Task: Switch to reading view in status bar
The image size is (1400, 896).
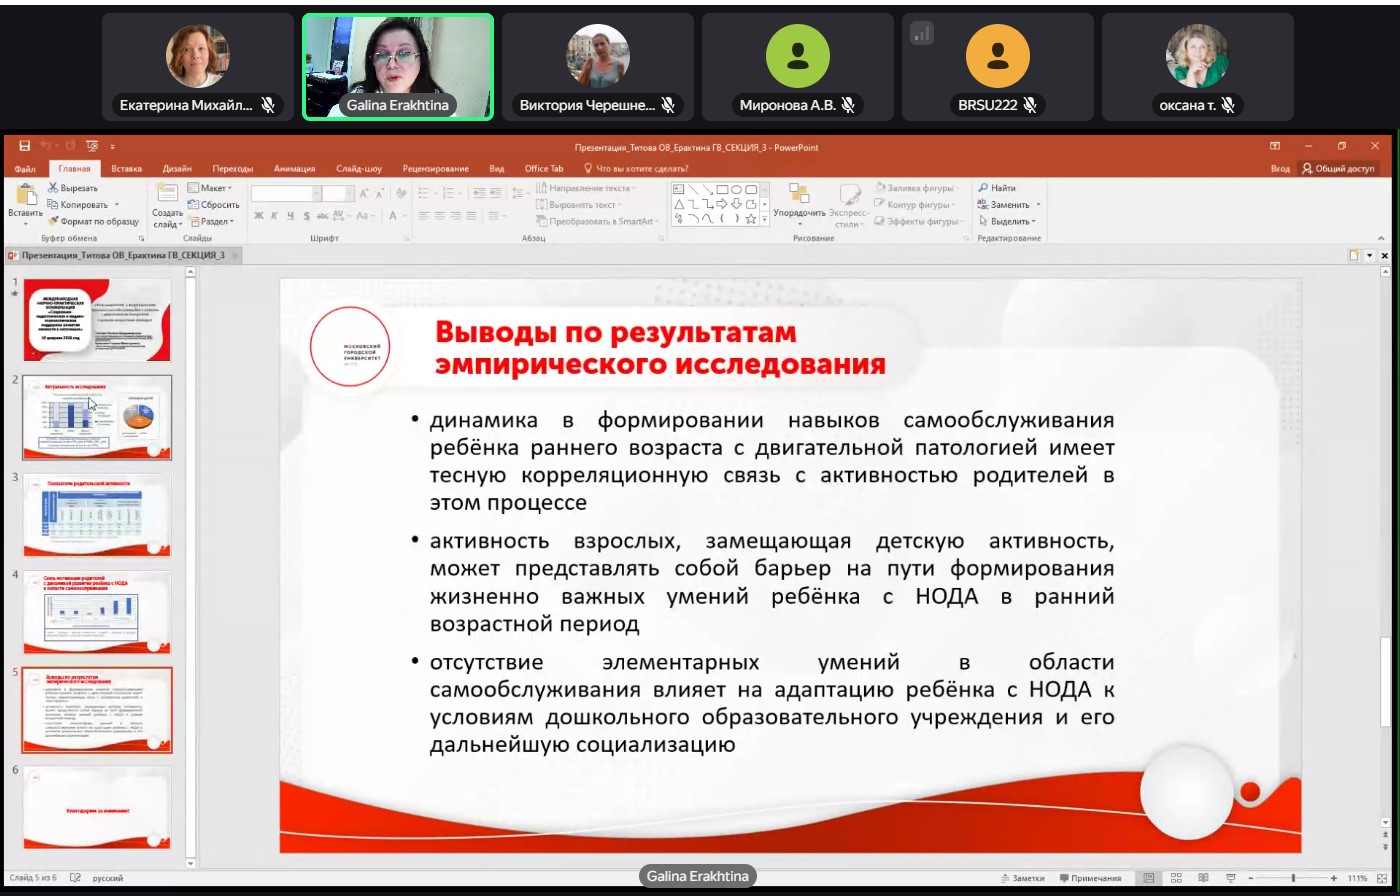Action: point(1203,878)
